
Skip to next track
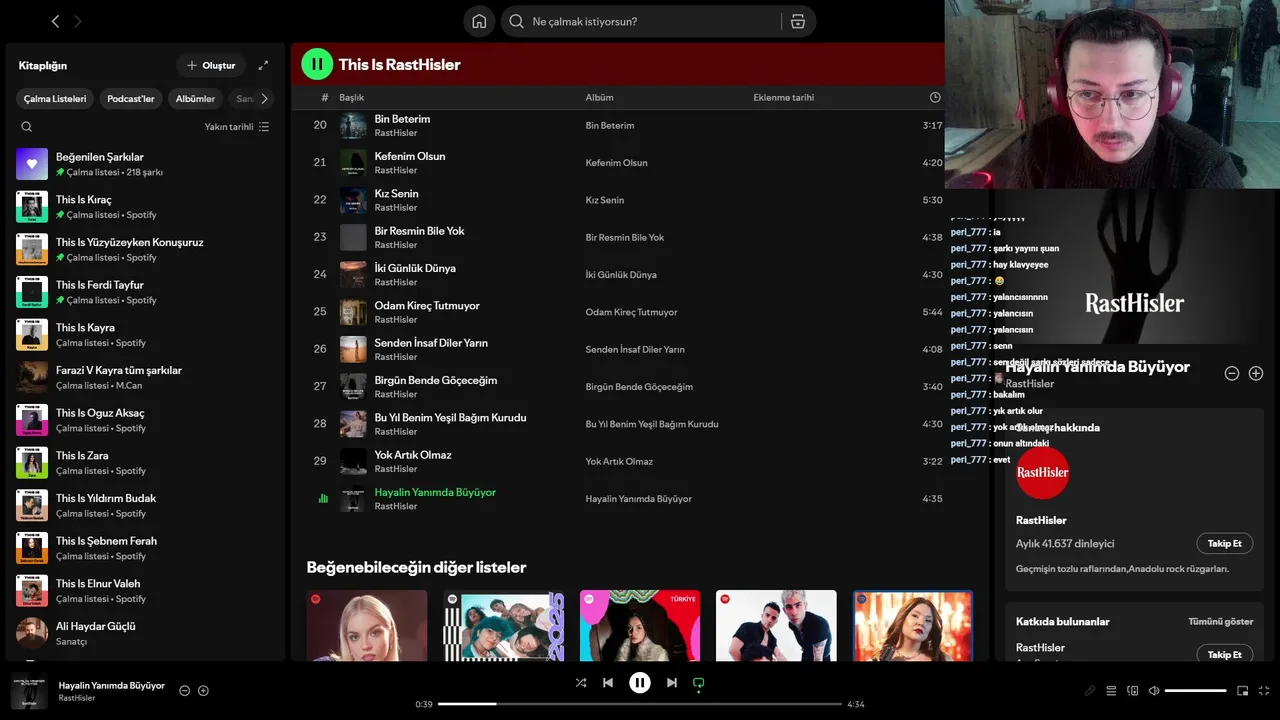click(672, 683)
